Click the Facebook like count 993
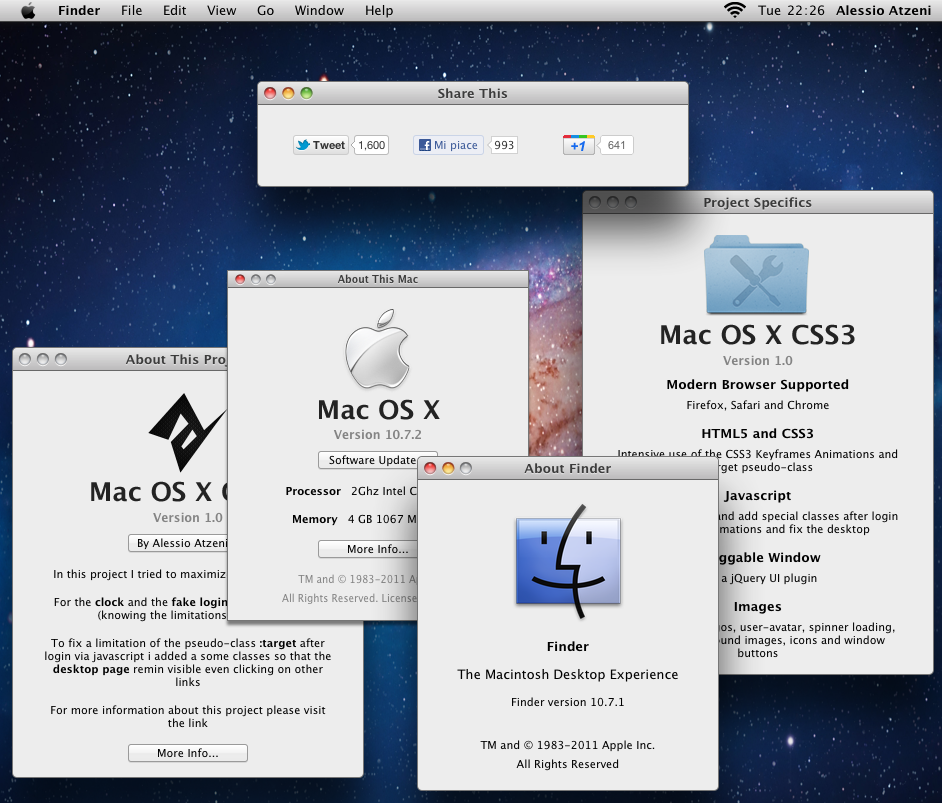This screenshot has width=942, height=803. (503, 145)
